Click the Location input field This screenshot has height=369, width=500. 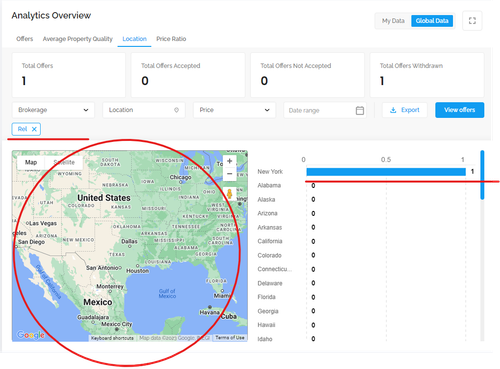coord(144,110)
